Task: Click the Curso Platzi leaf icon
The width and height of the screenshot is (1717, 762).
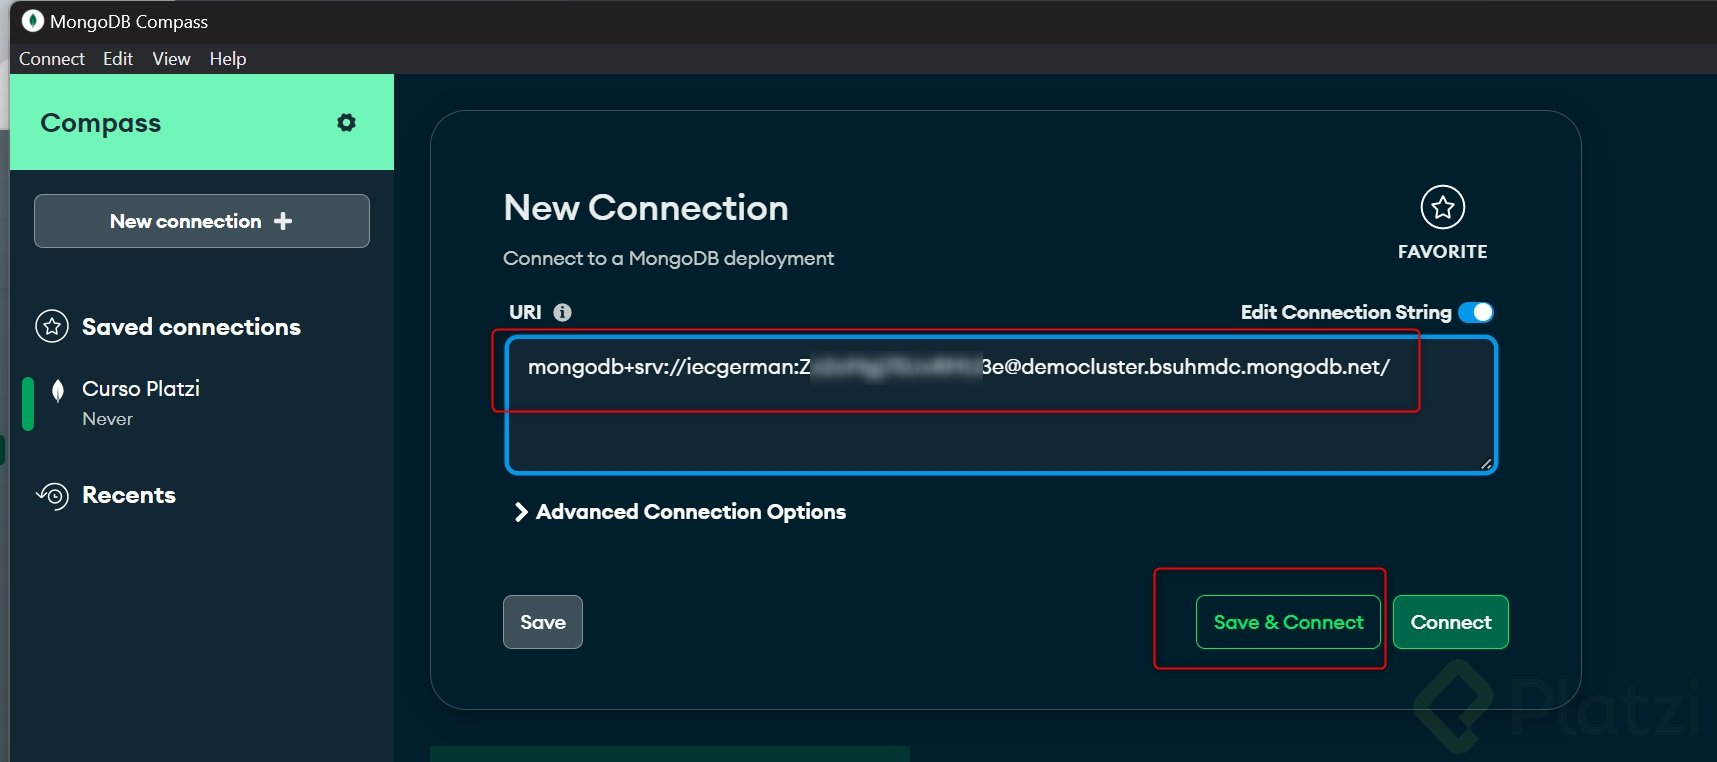Action: 58,390
